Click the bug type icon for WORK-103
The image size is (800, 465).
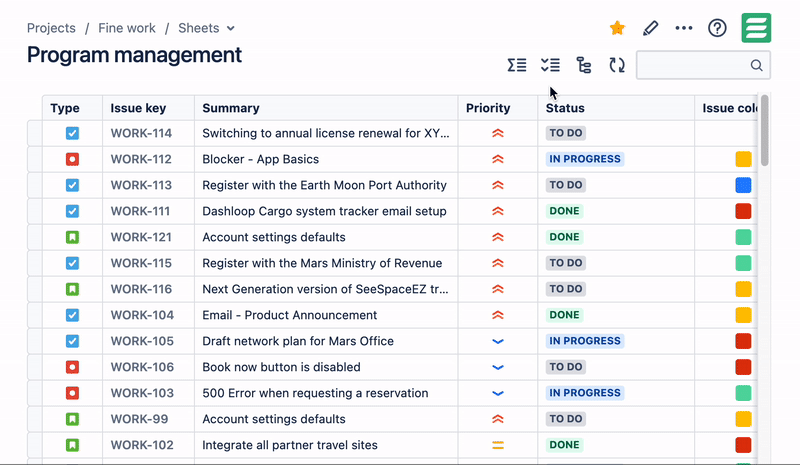pyautogui.click(x=72, y=393)
